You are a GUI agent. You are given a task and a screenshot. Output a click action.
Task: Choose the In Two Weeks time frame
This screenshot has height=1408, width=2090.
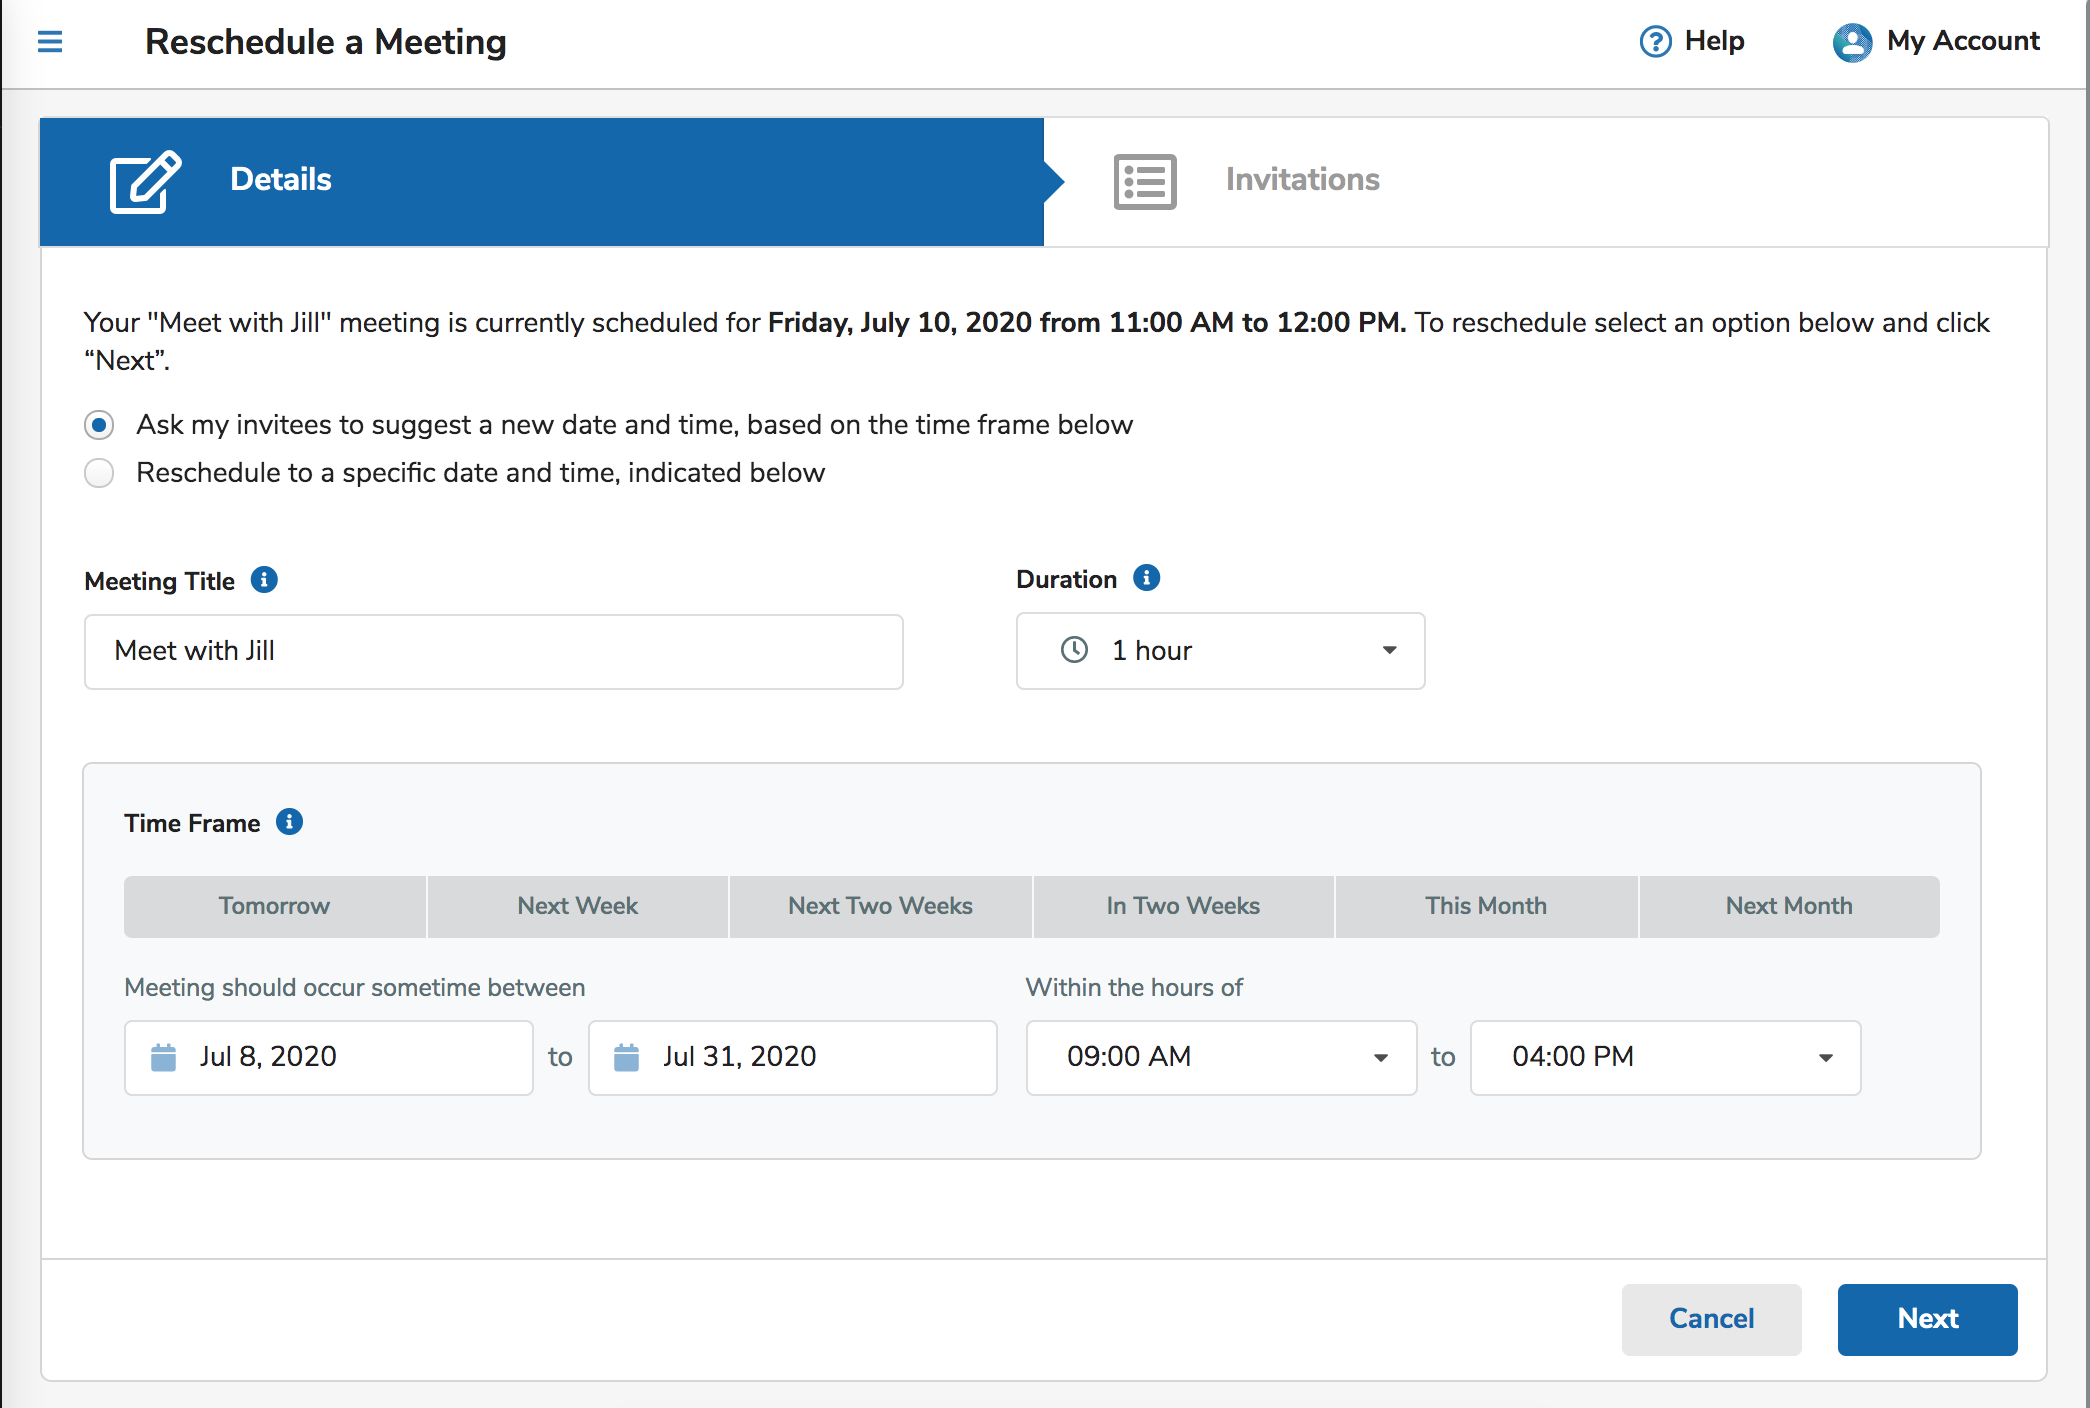[1184, 906]
